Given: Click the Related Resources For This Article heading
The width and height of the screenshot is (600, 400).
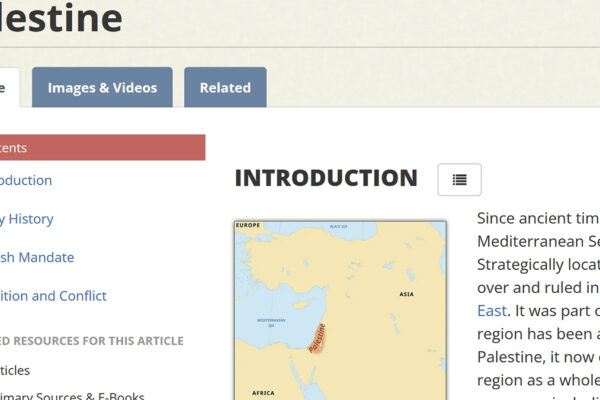Looking at the screenshot, I should click(x=92, y=341).
